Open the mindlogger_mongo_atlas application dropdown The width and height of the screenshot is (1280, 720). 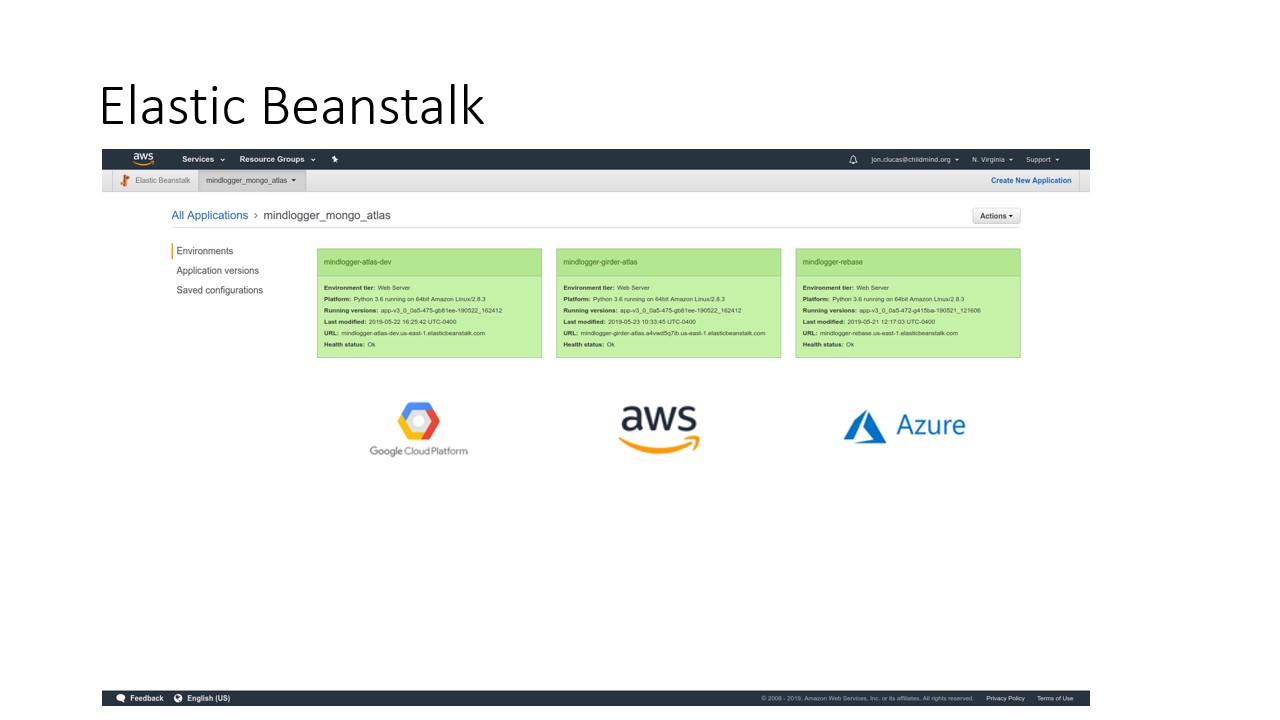pos(251,181)
